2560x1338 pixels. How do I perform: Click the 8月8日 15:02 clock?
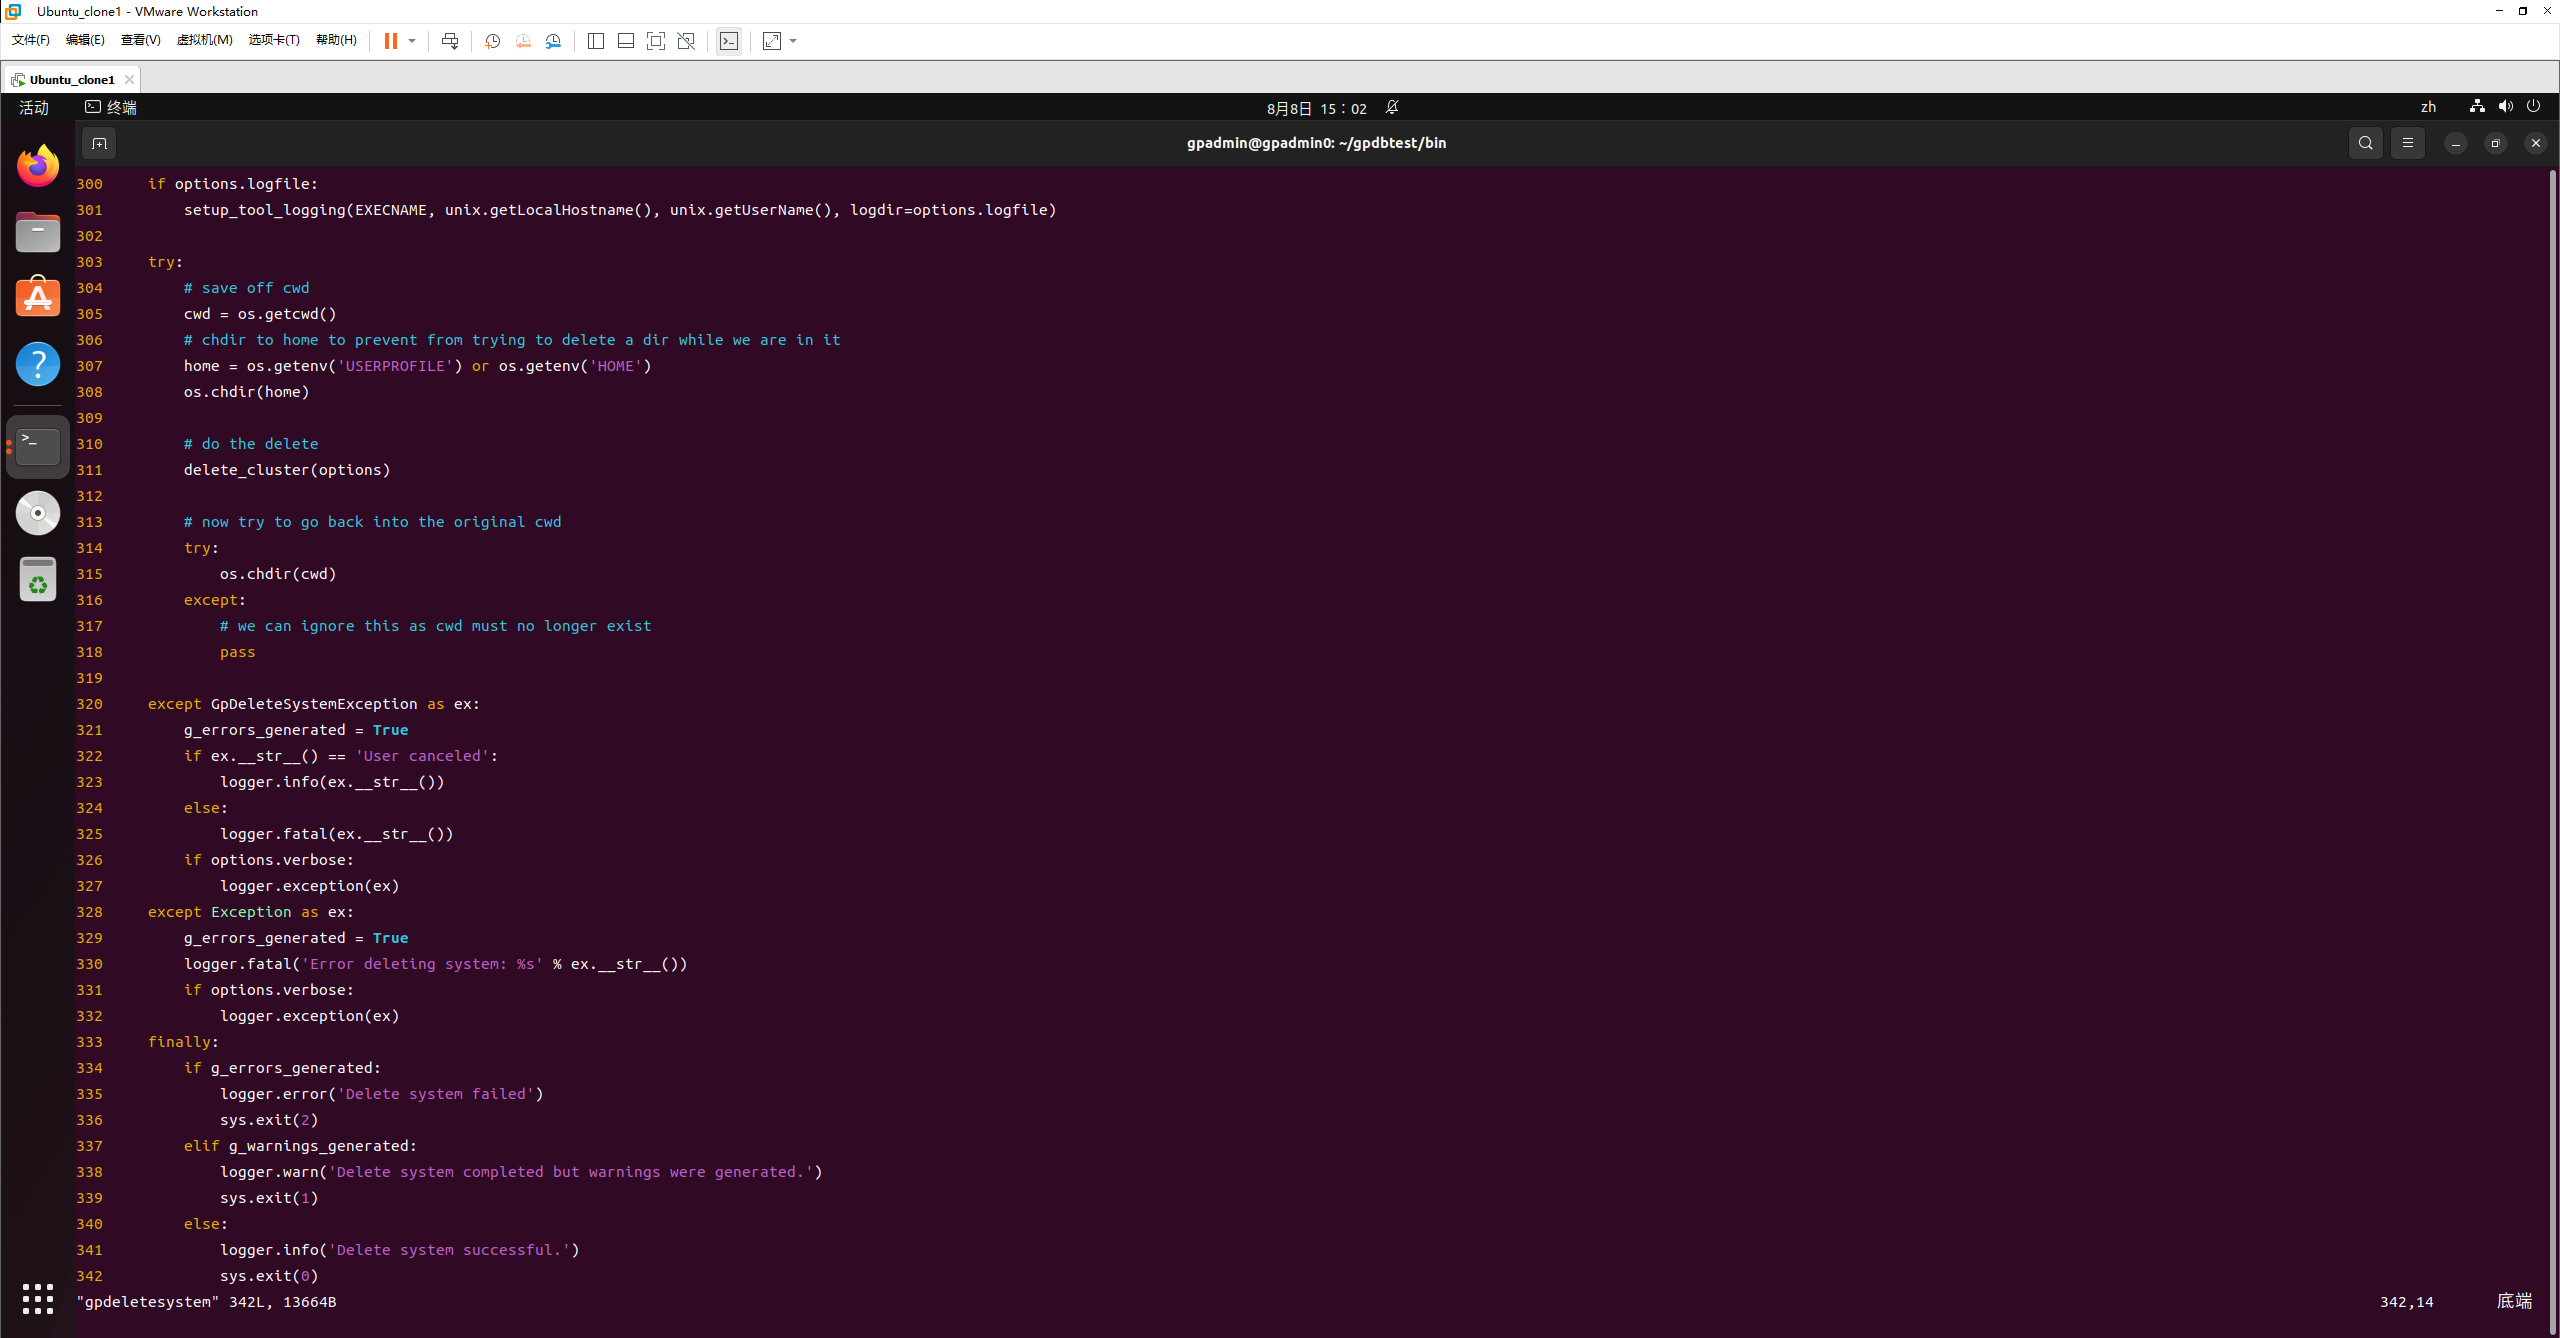tap(1315, 107)
